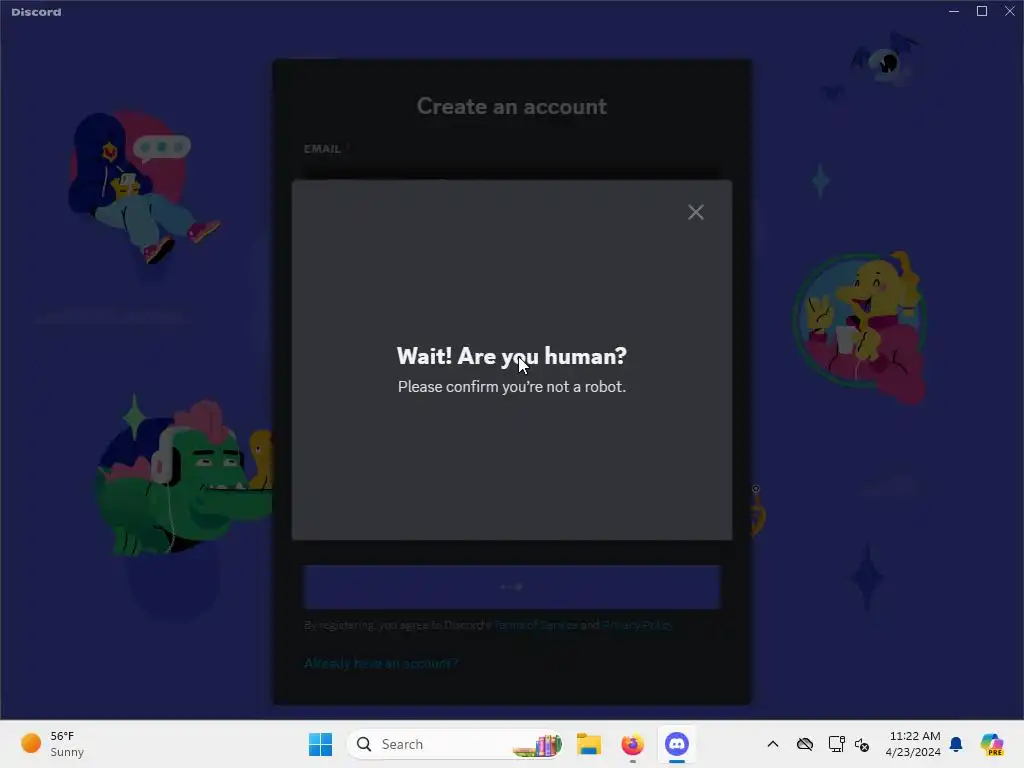The image size is (1024, 768).
Task: Click the Privacy Policy link
Action: click(637, 625)
